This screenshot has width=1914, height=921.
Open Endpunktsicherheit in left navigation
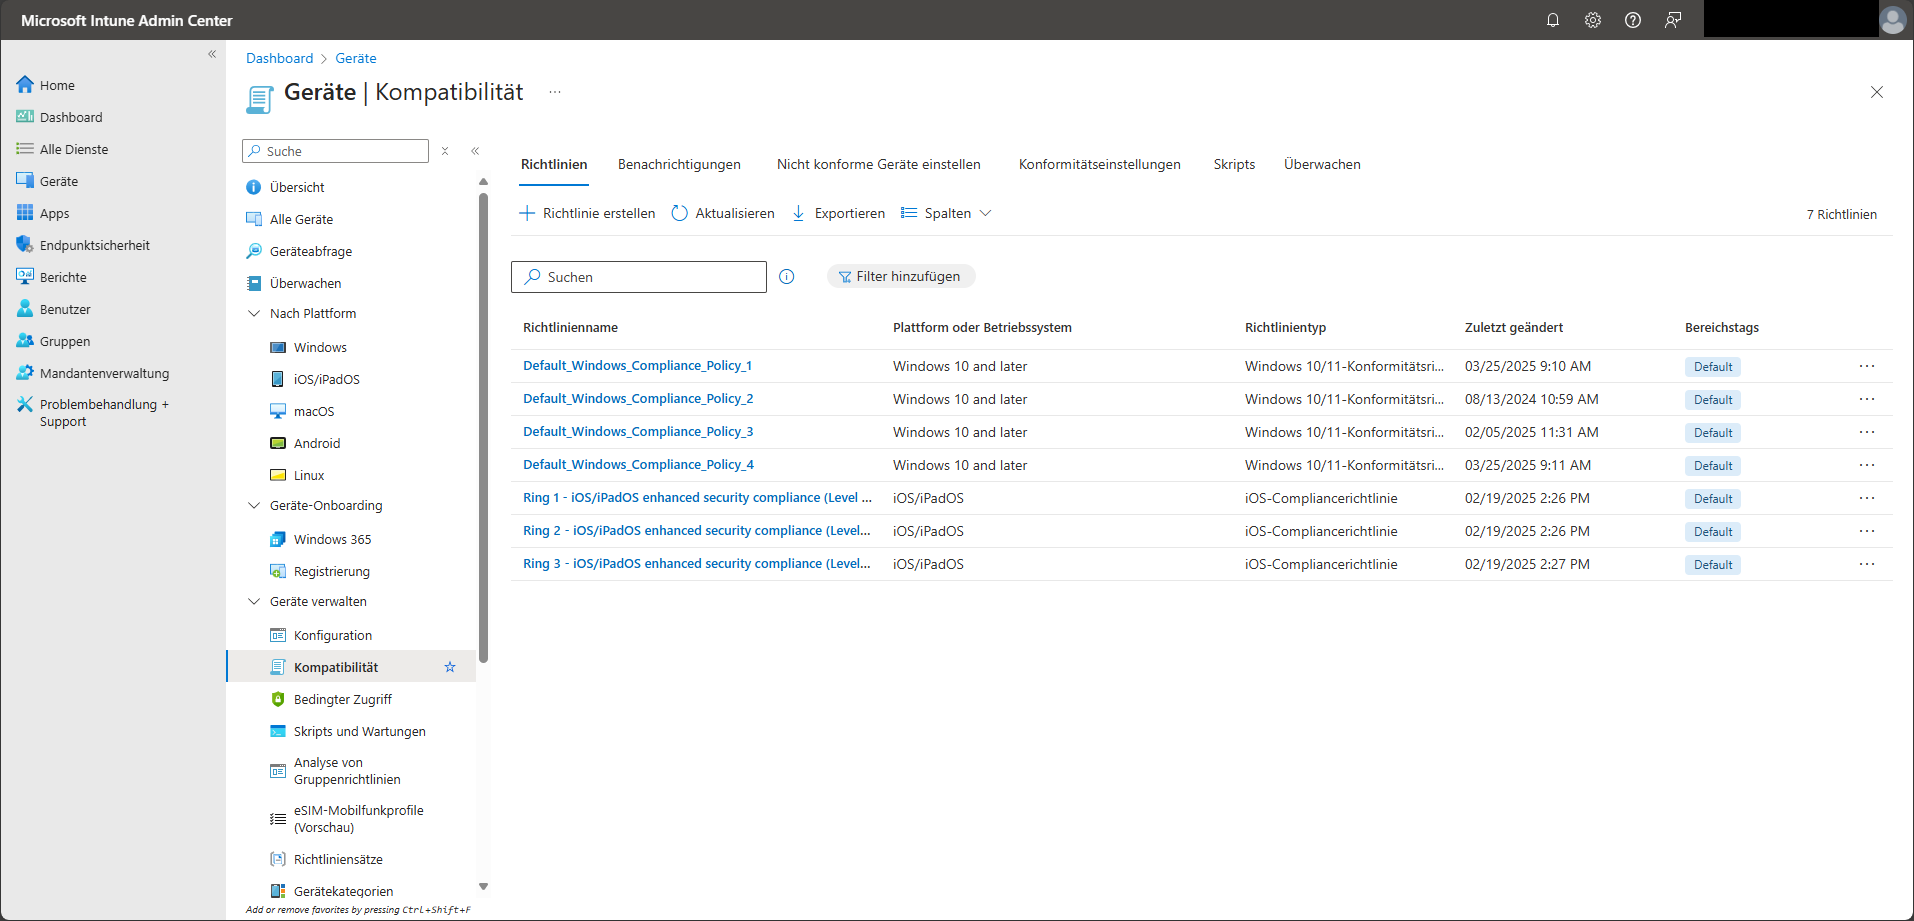[x=95, y=245]
